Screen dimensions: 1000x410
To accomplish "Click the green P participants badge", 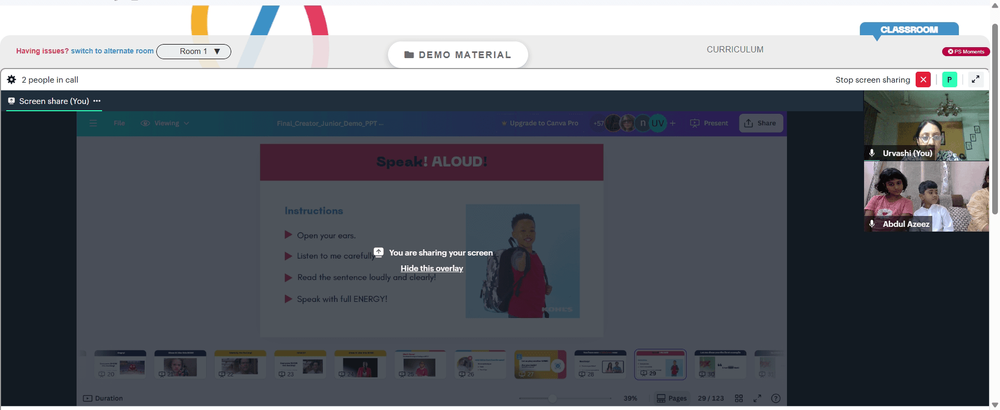I will pyautogui.click(x=950, y=80).
